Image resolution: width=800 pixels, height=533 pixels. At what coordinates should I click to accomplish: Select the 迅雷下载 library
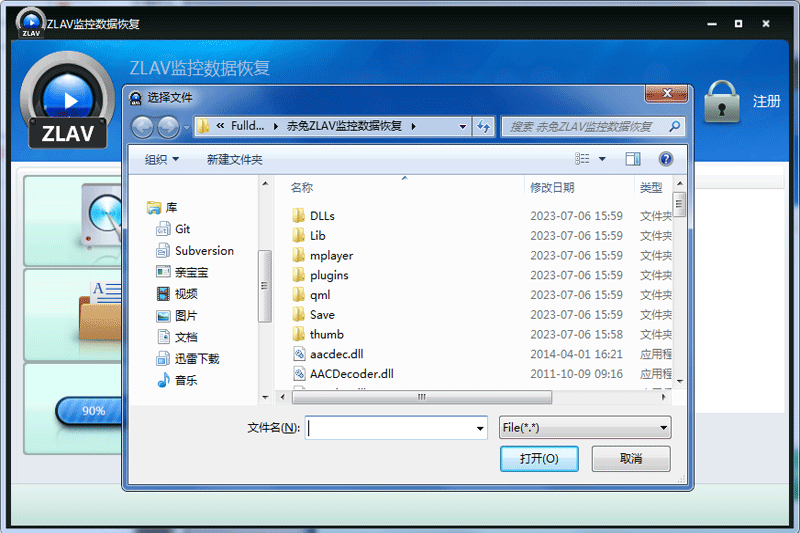pos(188,359)
